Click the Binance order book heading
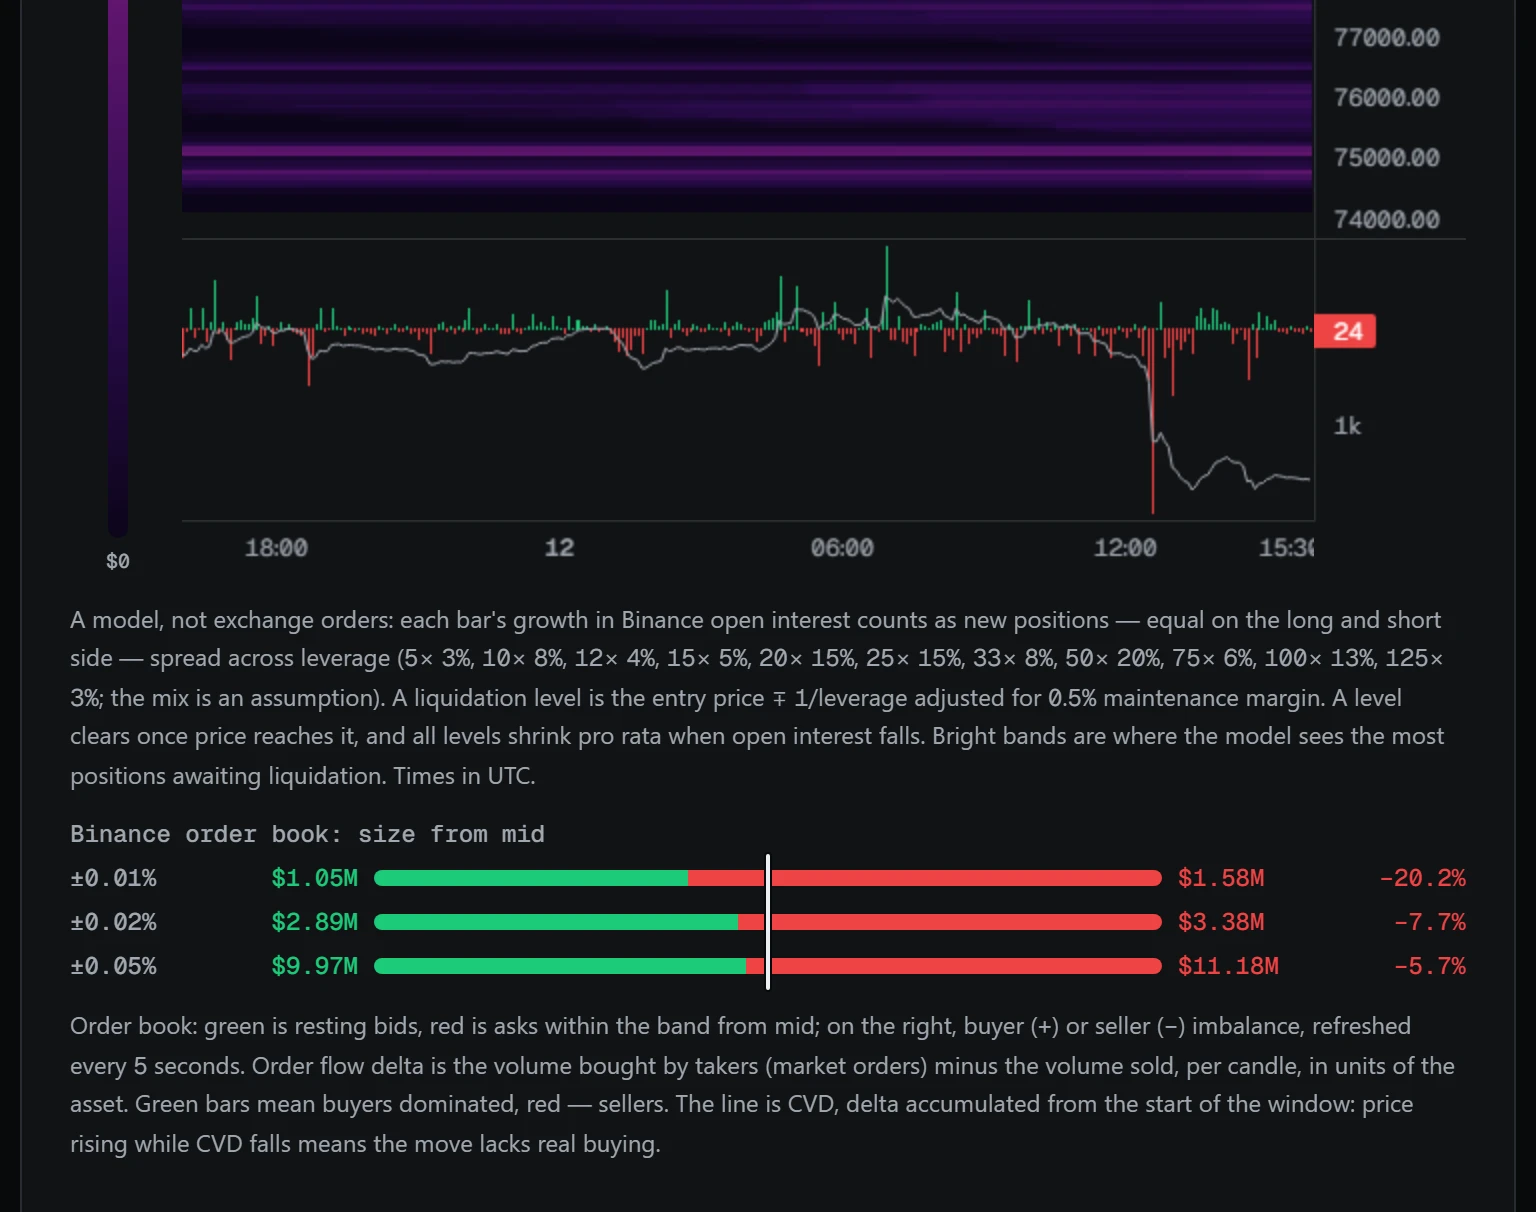This screenshot has height=1212, width=1536. (307, 834)
